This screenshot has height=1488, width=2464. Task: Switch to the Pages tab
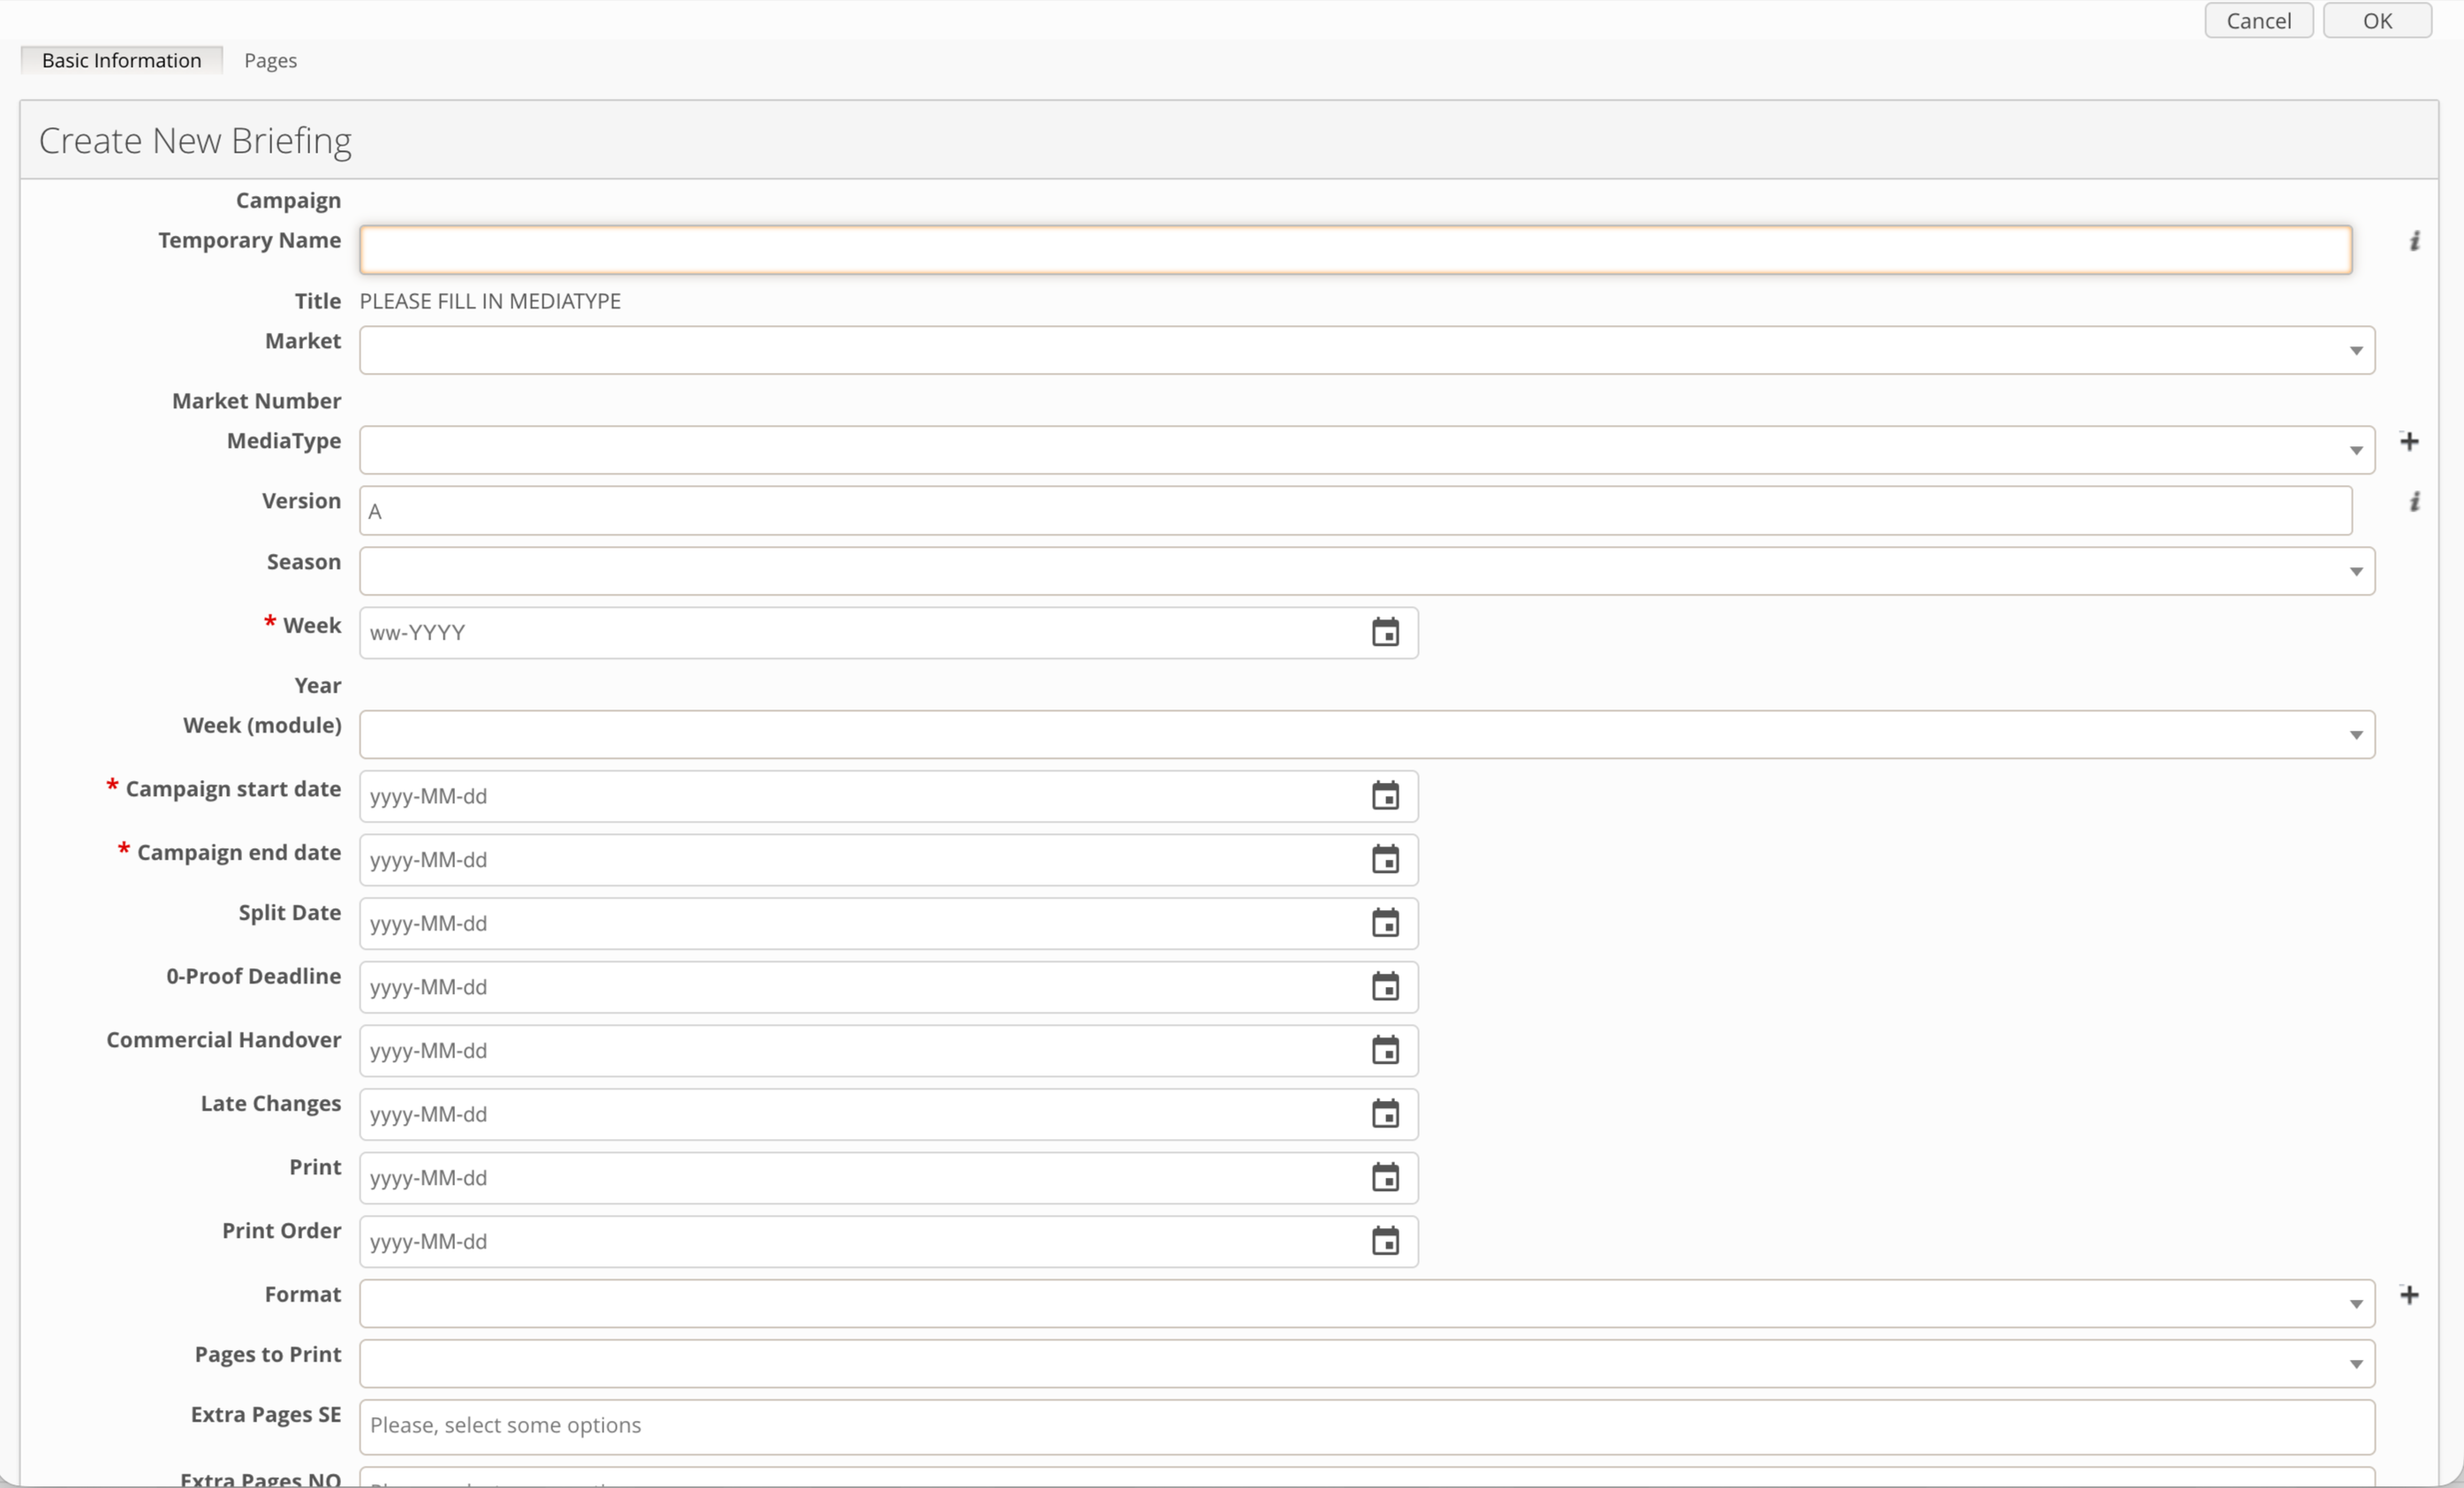point(270,60)
